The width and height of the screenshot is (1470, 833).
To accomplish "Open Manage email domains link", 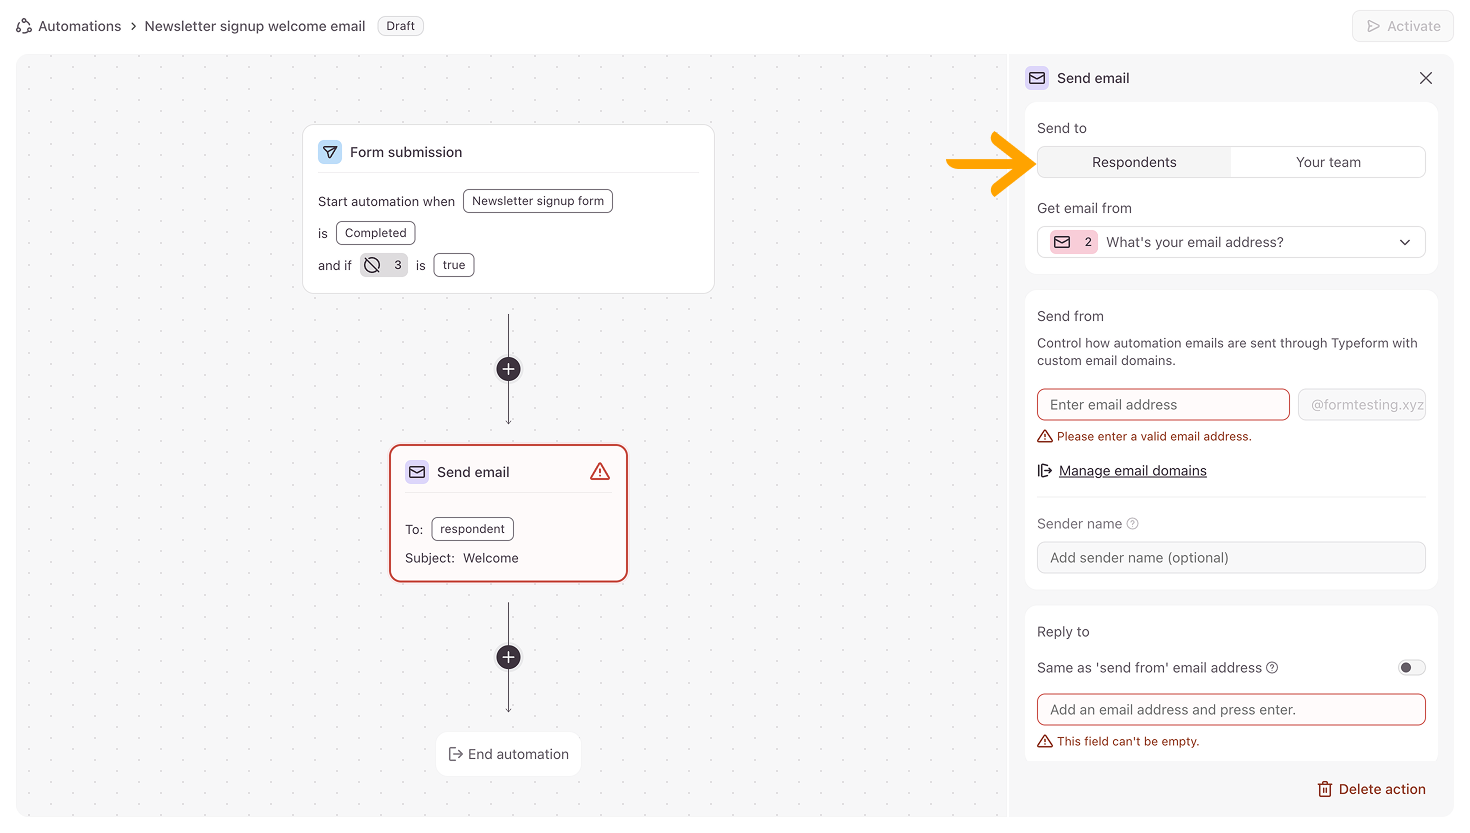I will (1132, 471).
